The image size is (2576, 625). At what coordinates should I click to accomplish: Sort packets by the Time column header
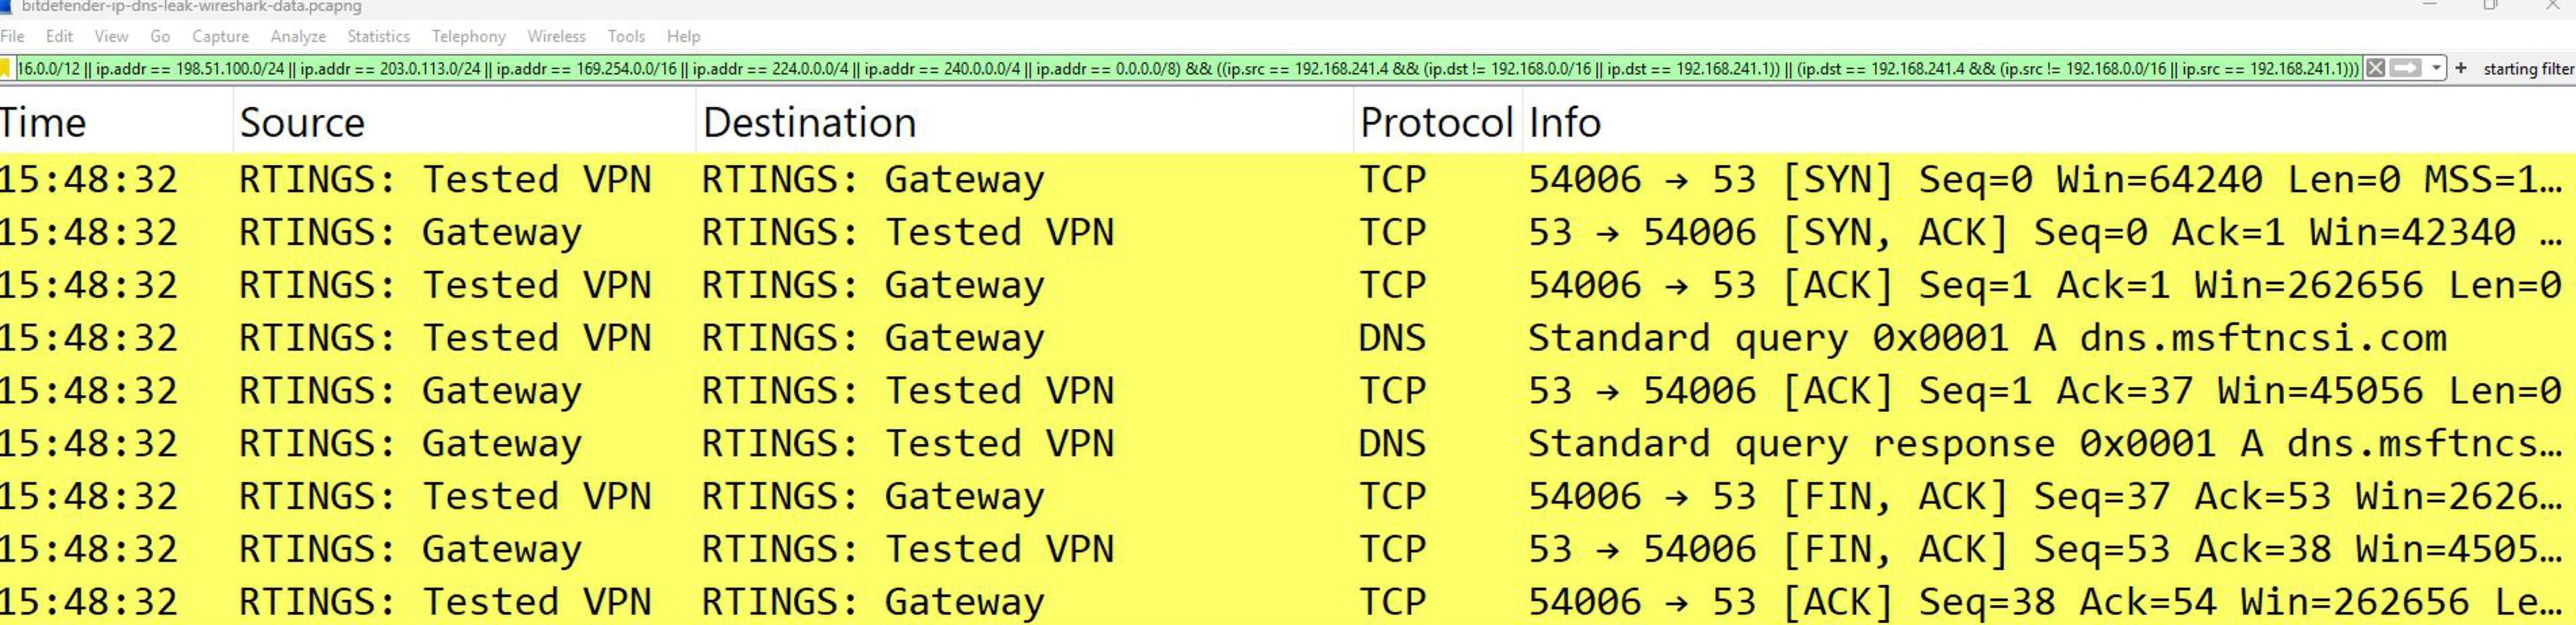coord(43,123)
